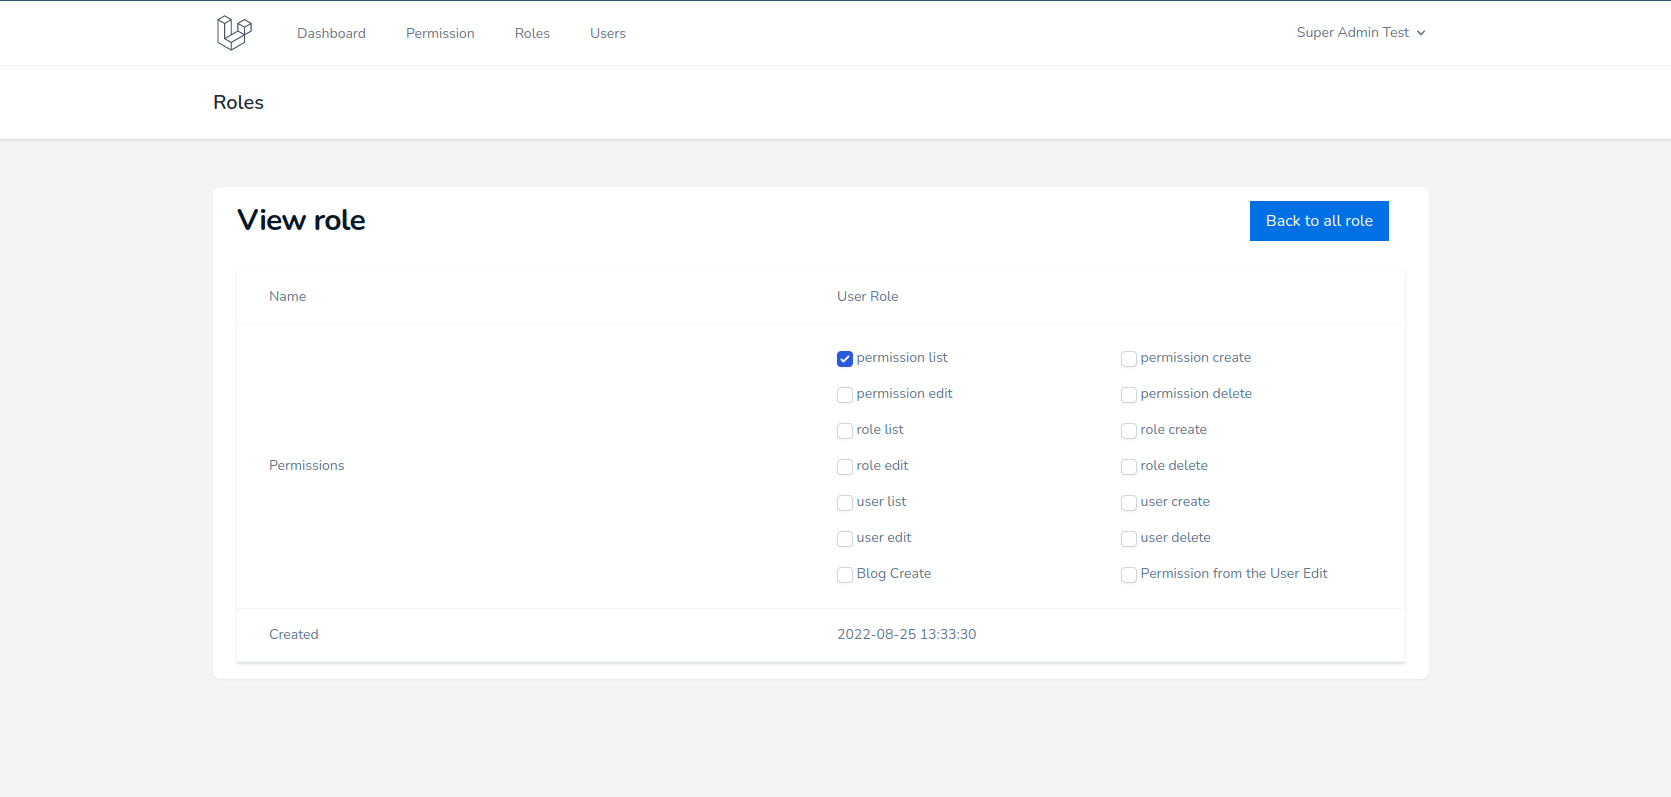Navigate to the Roles page
Image resolution: width=1671 pixels, height=797 pixels.
pyautogui.click(x=532, y=33)
